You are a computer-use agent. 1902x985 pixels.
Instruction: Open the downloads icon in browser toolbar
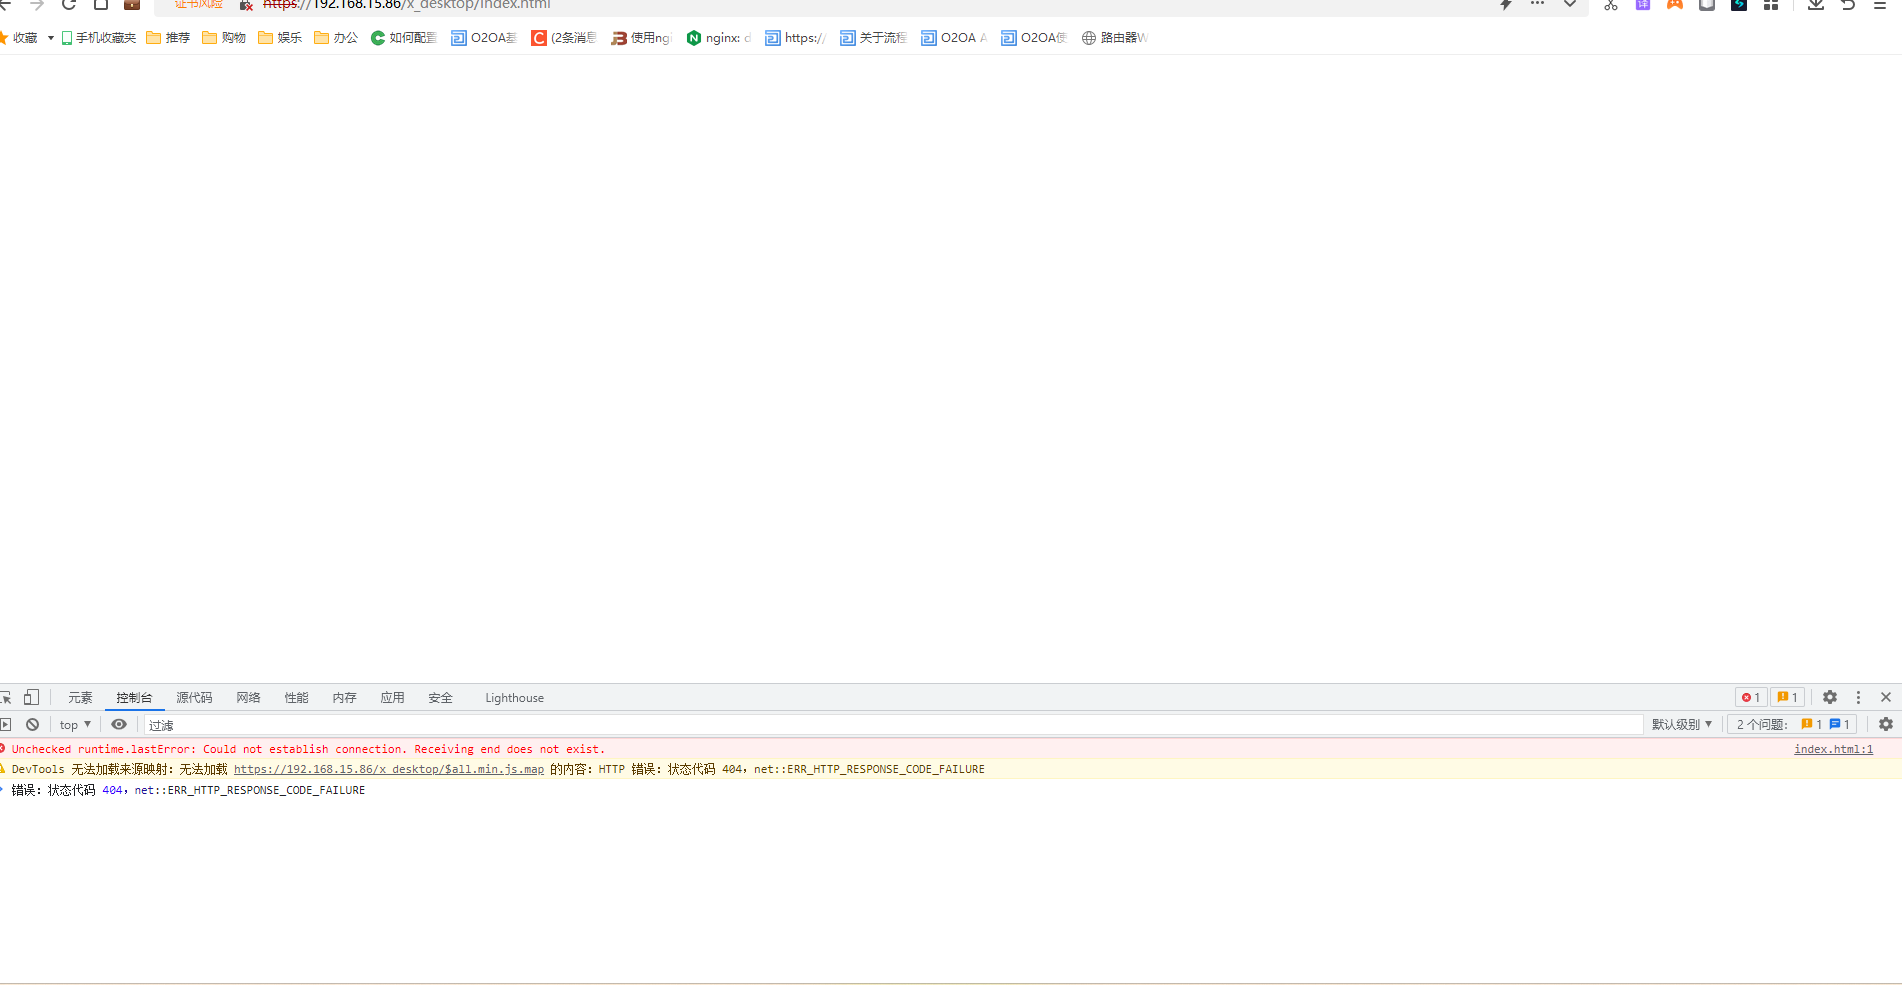pos(1815,6)
